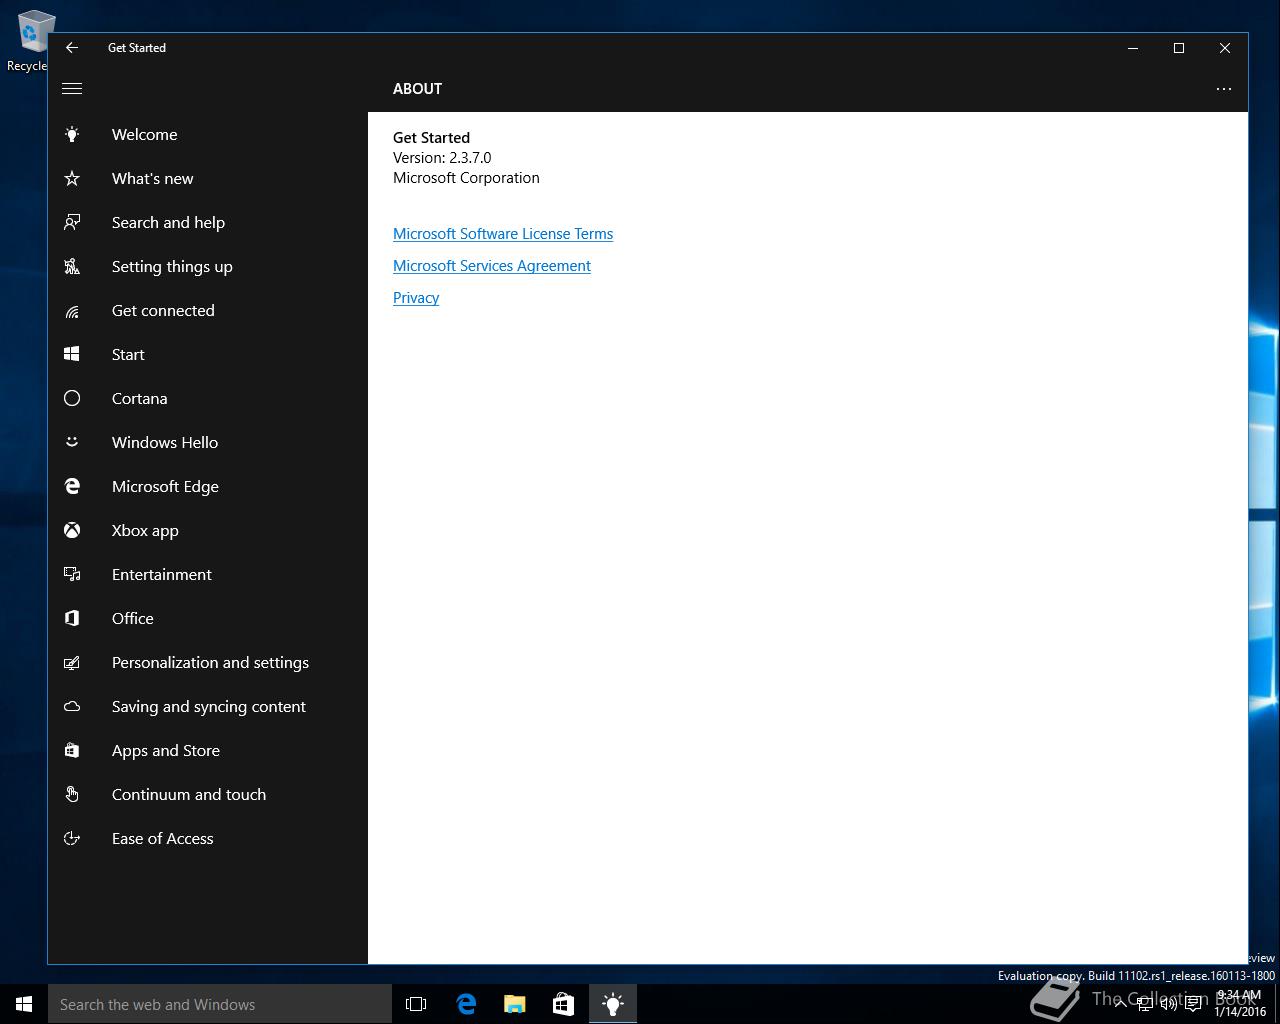Click the Setting things up icon
The width and height of the screenshot is (1280, 1024).
click(72, 266)
